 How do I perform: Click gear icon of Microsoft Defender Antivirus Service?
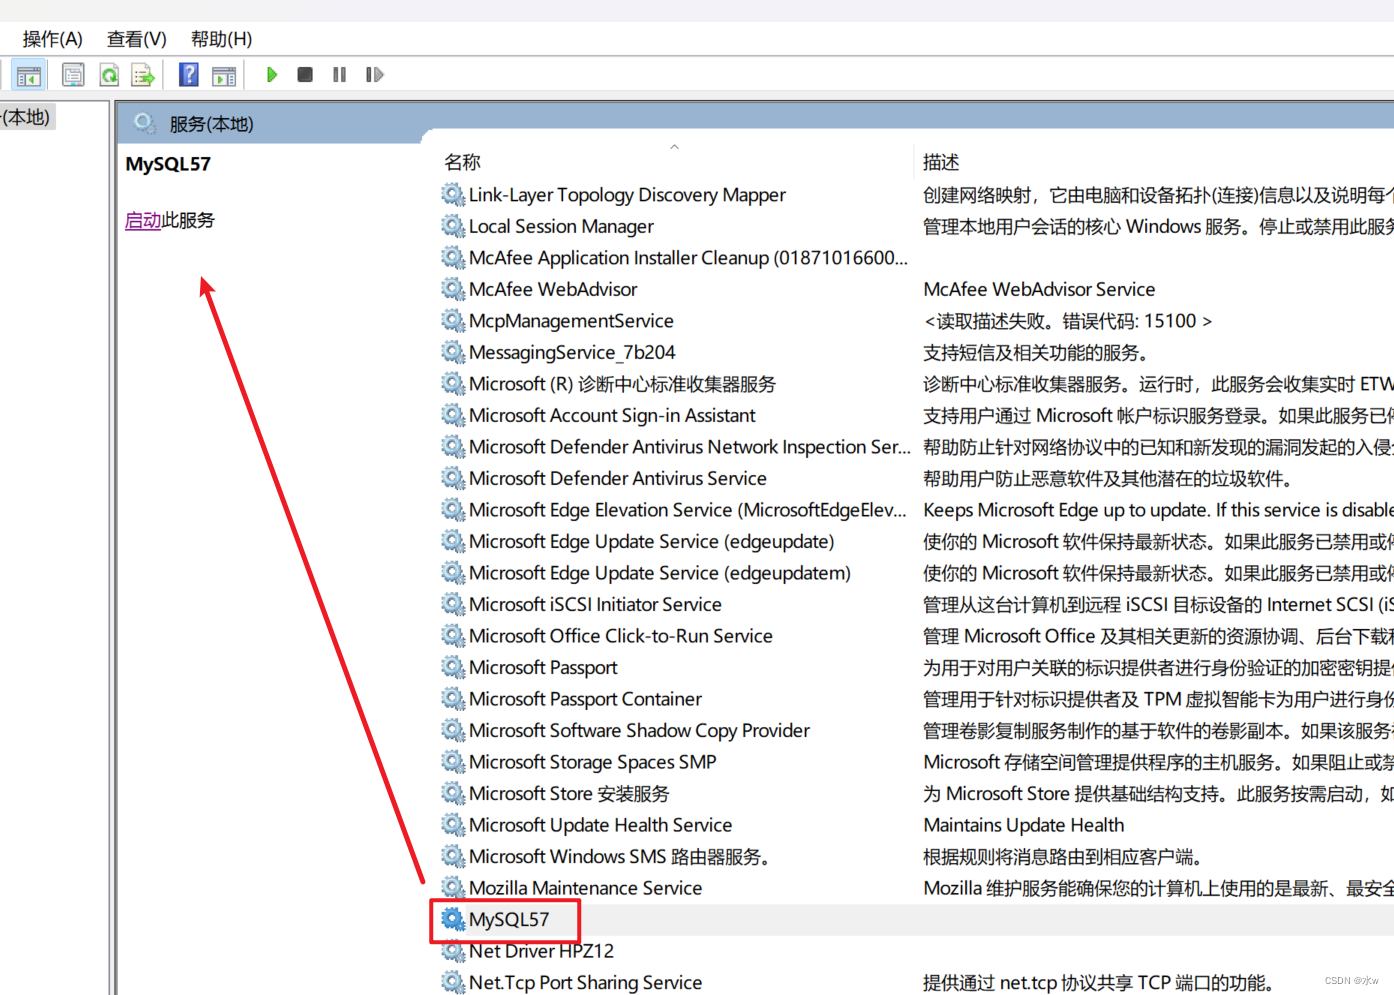[x=453, y=478]
